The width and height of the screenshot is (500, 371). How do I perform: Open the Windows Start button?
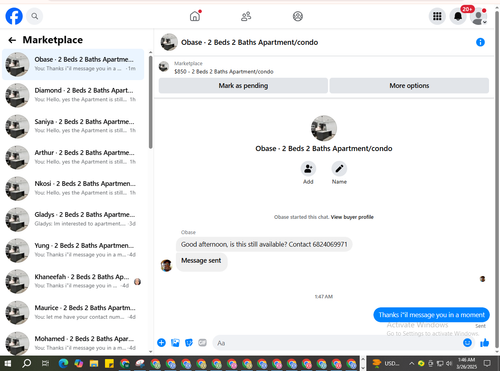(8, 363)
